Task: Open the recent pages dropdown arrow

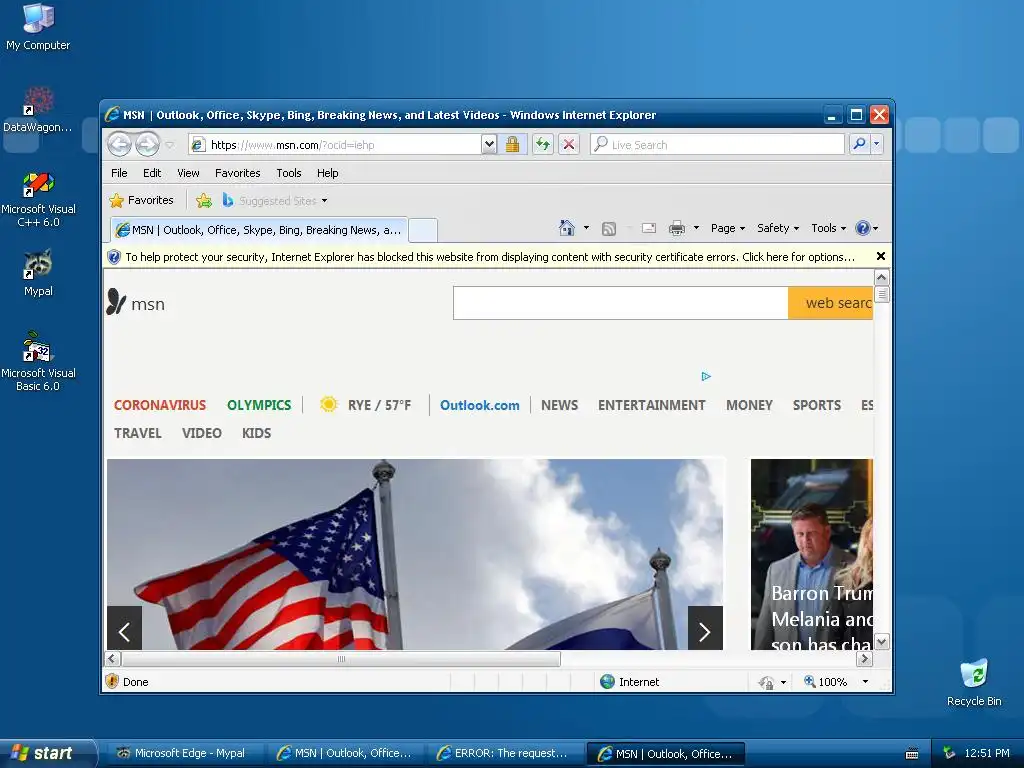Action: [x=170, y=145]
